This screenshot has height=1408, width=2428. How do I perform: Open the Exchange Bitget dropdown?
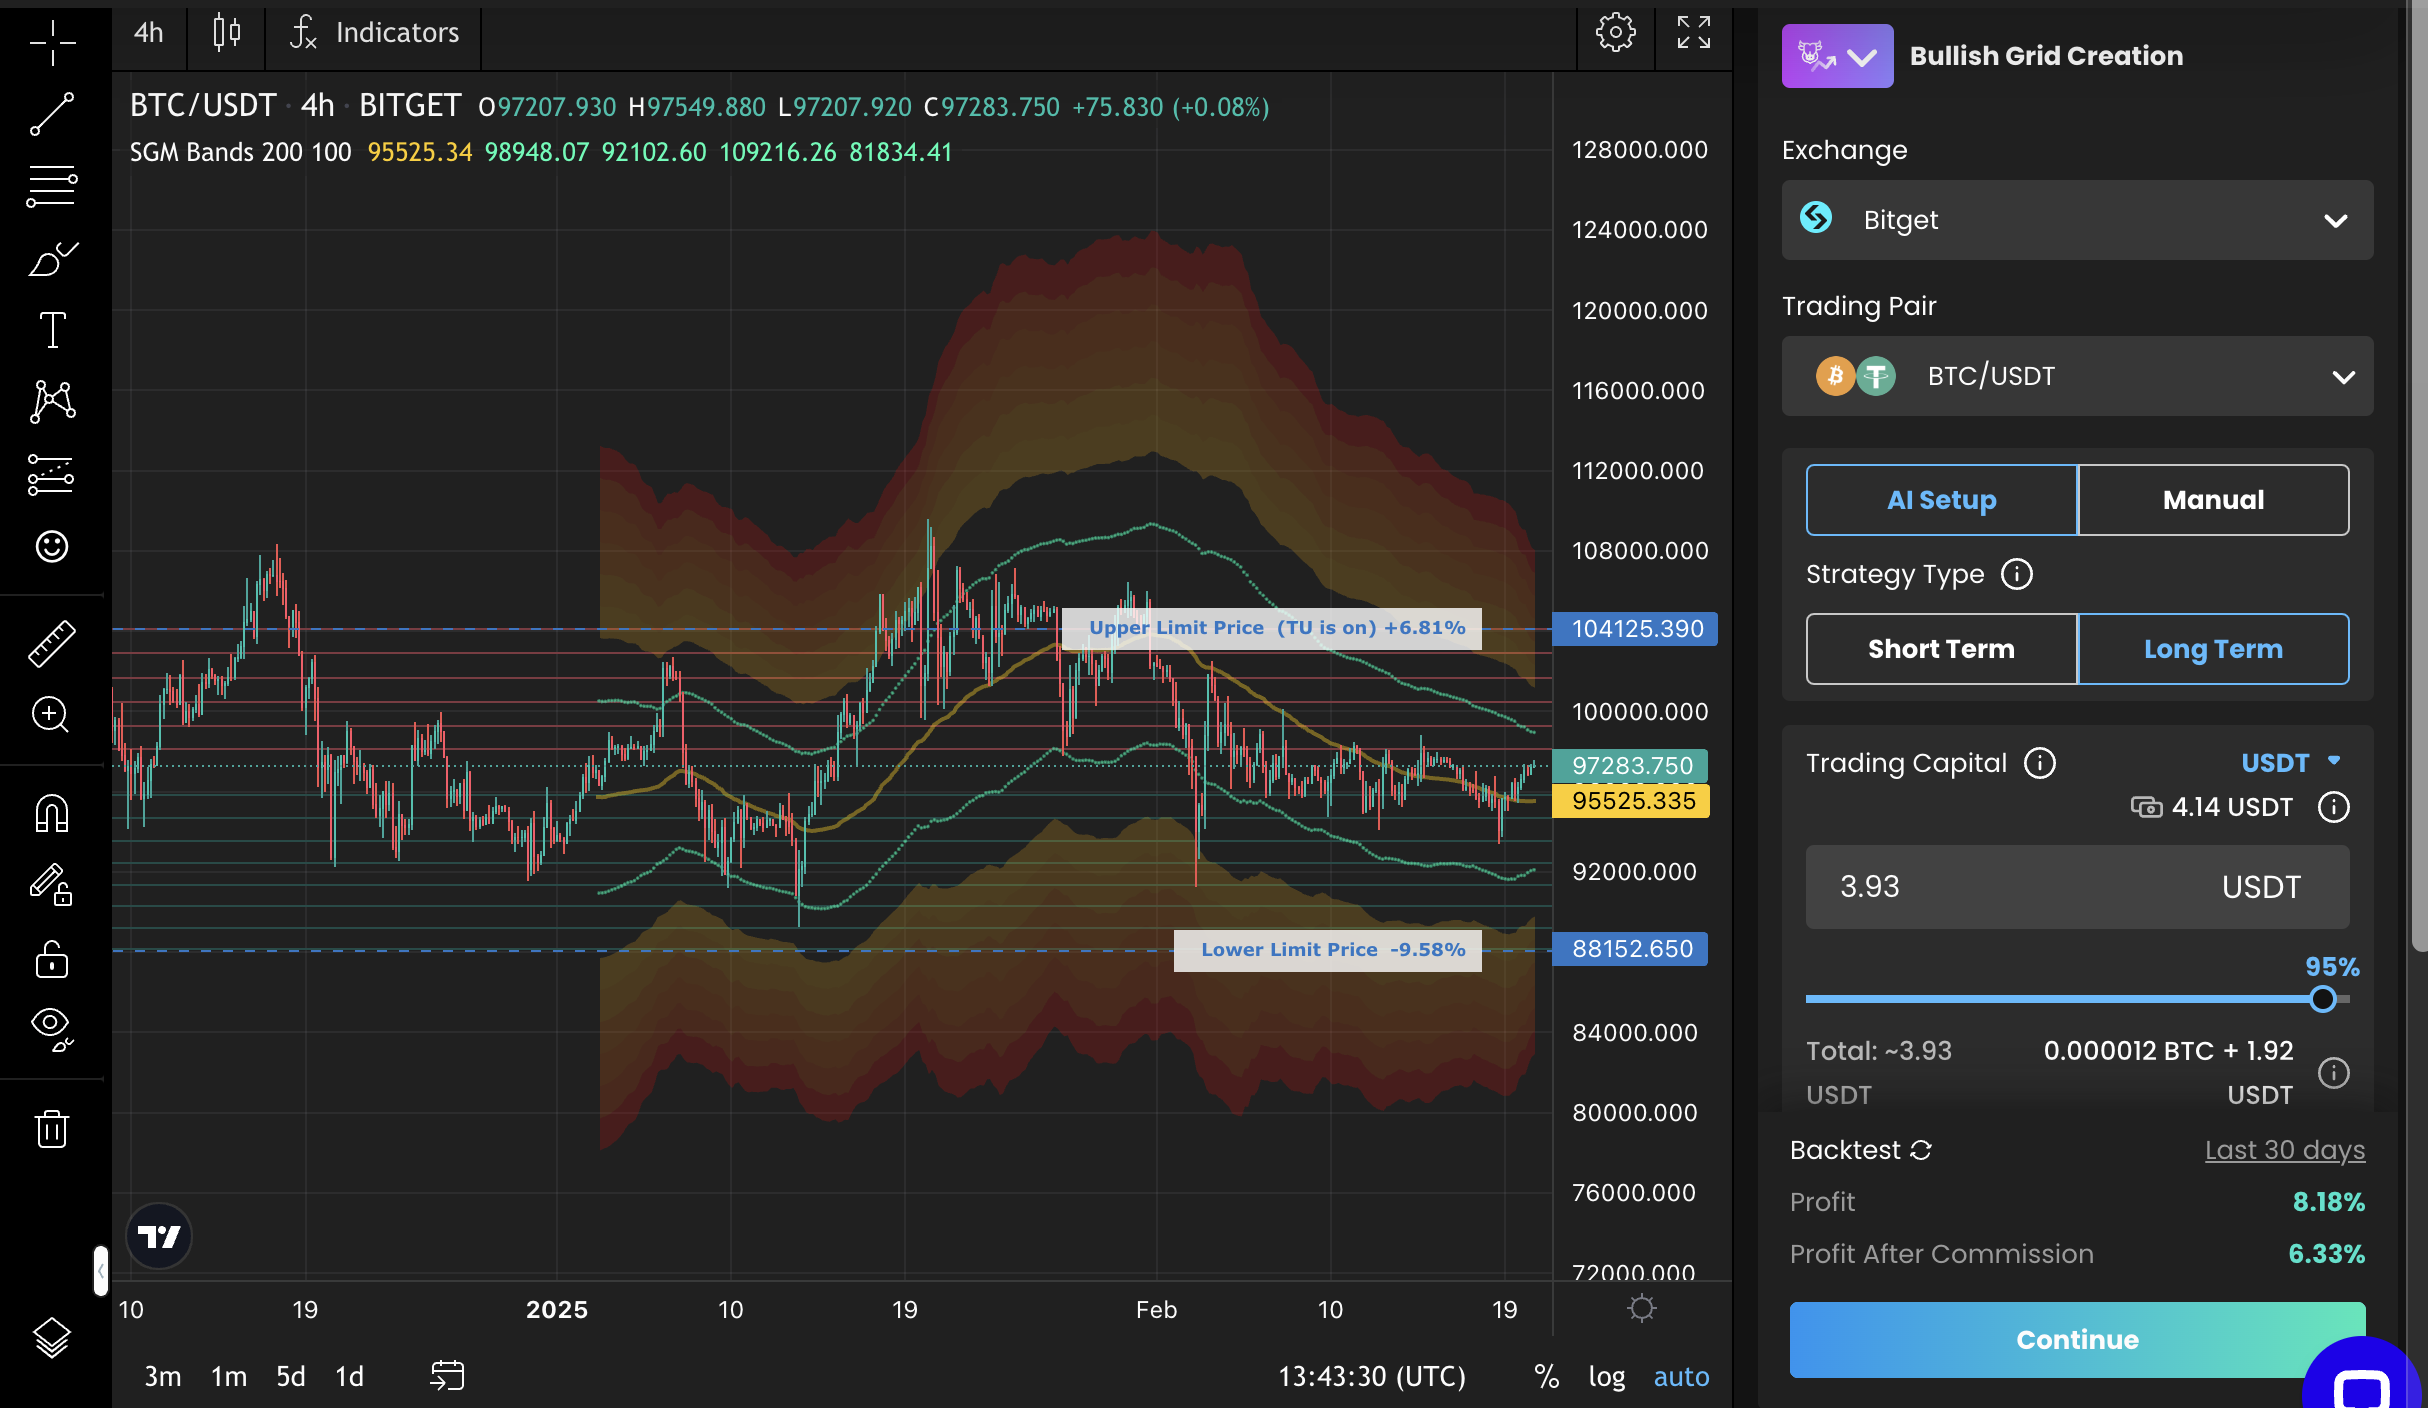click(x=2077, y=220)
